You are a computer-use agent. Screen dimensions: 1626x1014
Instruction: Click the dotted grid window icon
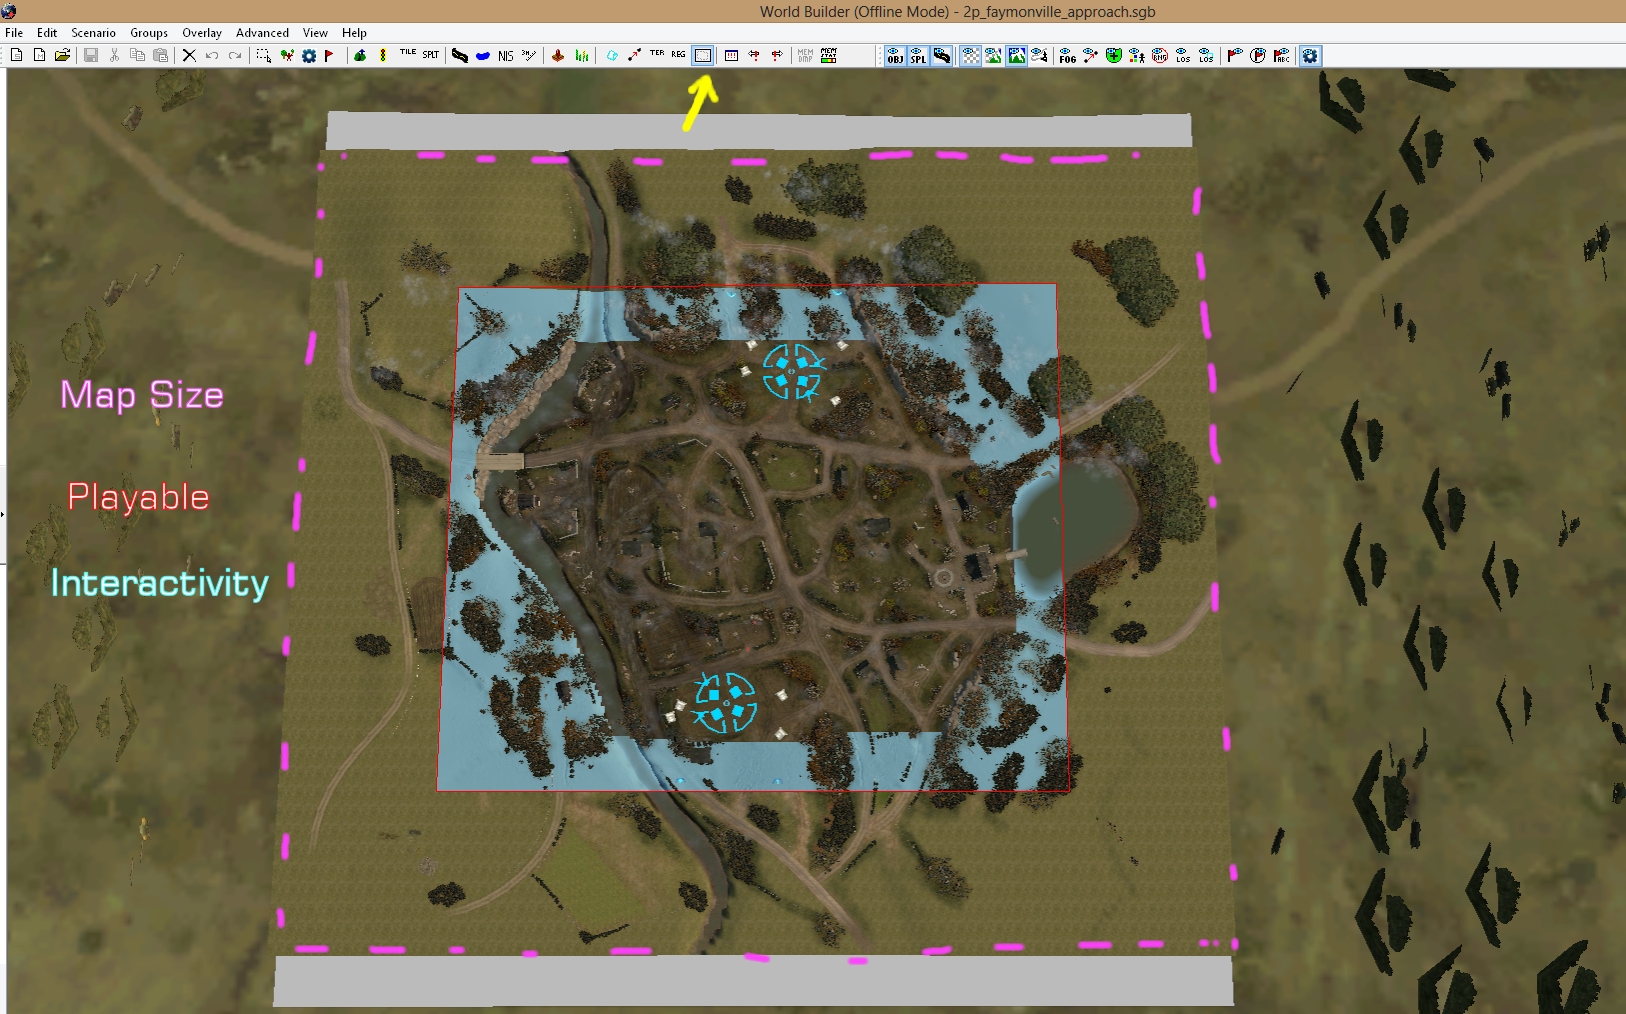[731, 55]
